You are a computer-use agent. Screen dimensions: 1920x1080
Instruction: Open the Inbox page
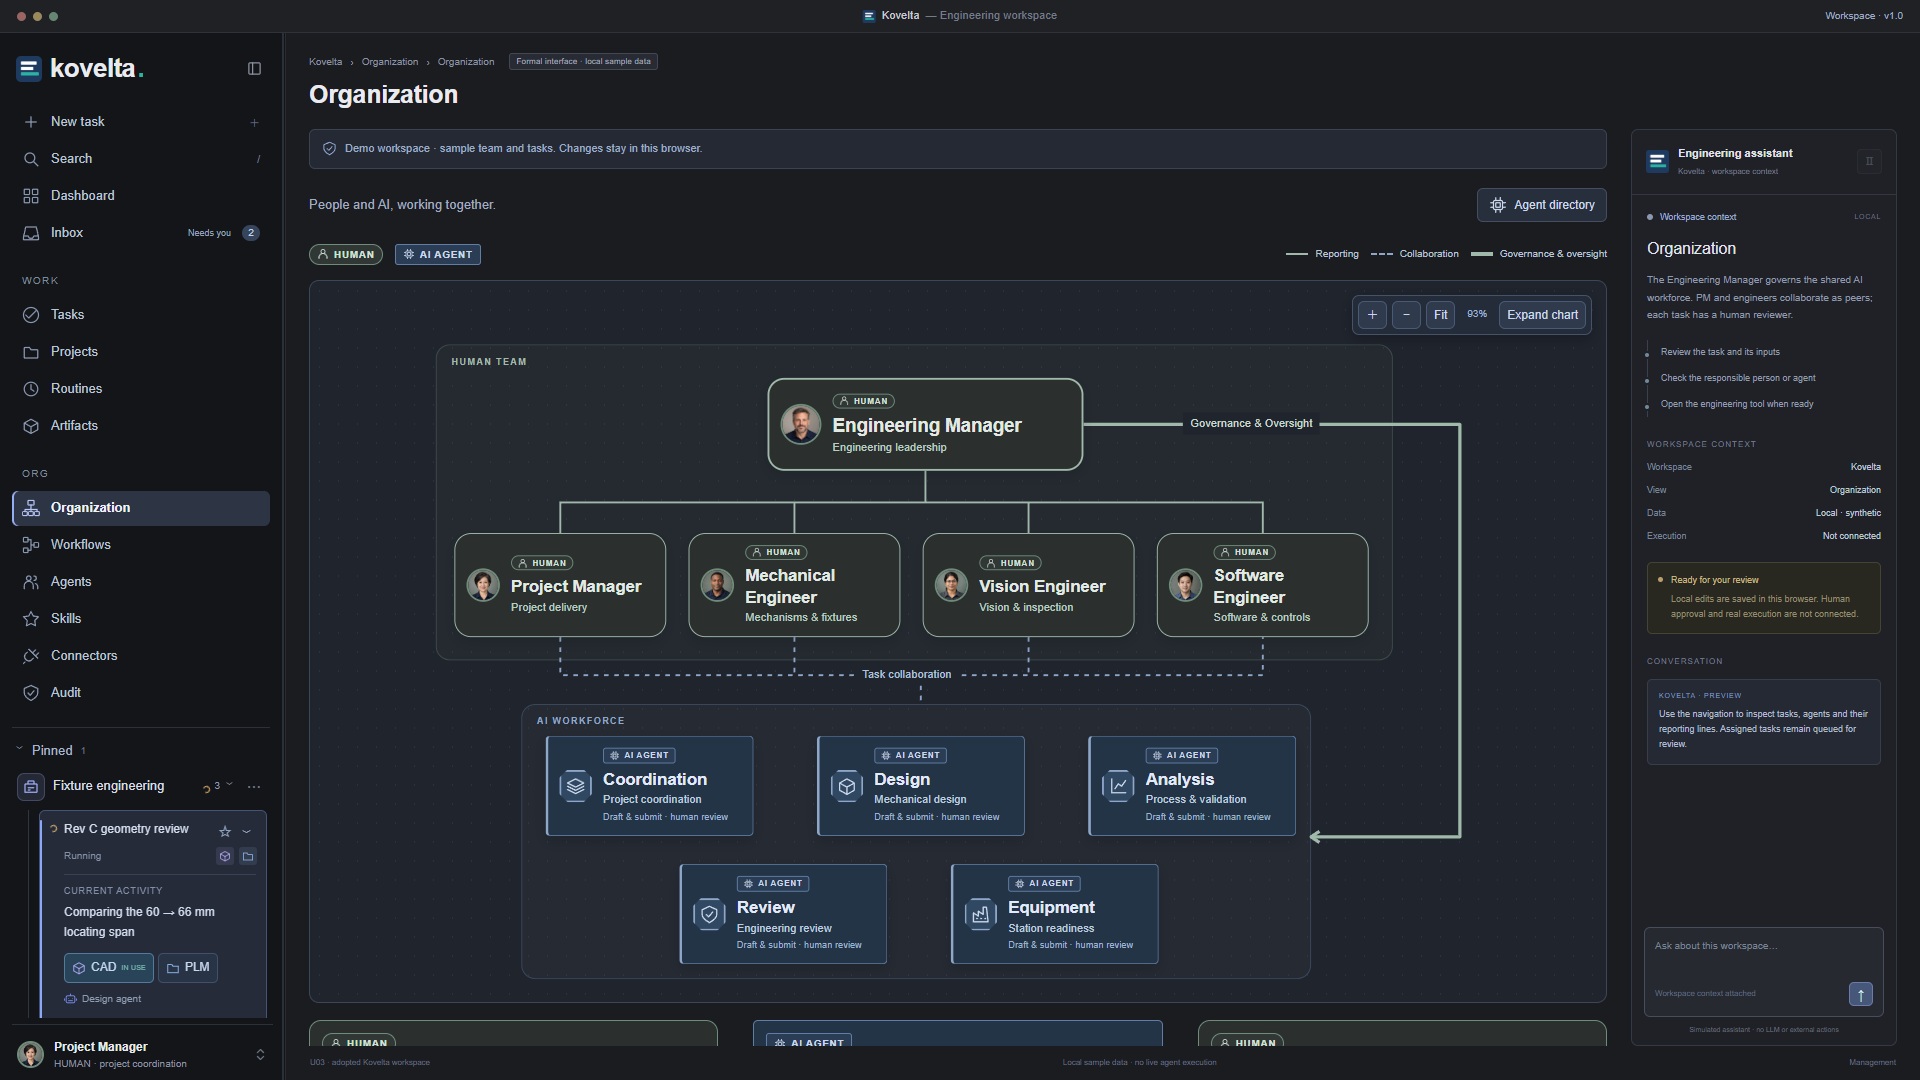(x=141, y=233)
